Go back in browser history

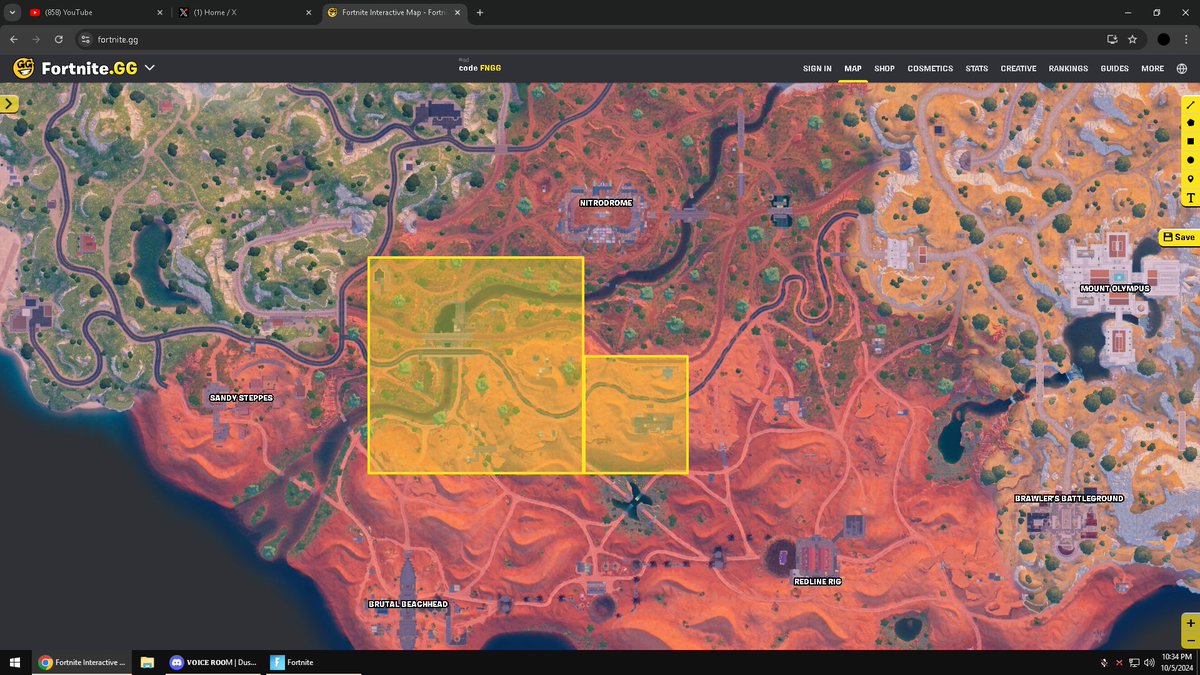pyautogui.click(x=13, y=39)
